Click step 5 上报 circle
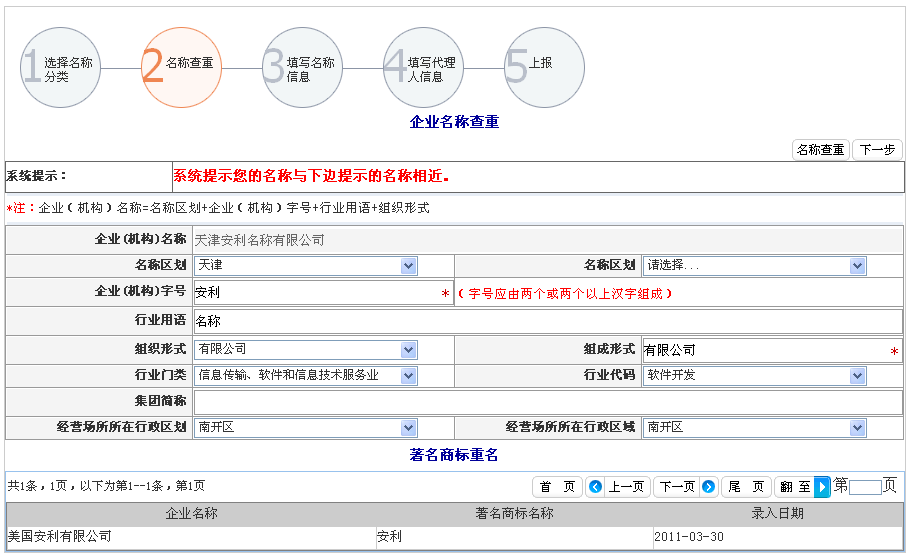Image resolution: width=917 pixels, height=560 pixels. point(544,68)
